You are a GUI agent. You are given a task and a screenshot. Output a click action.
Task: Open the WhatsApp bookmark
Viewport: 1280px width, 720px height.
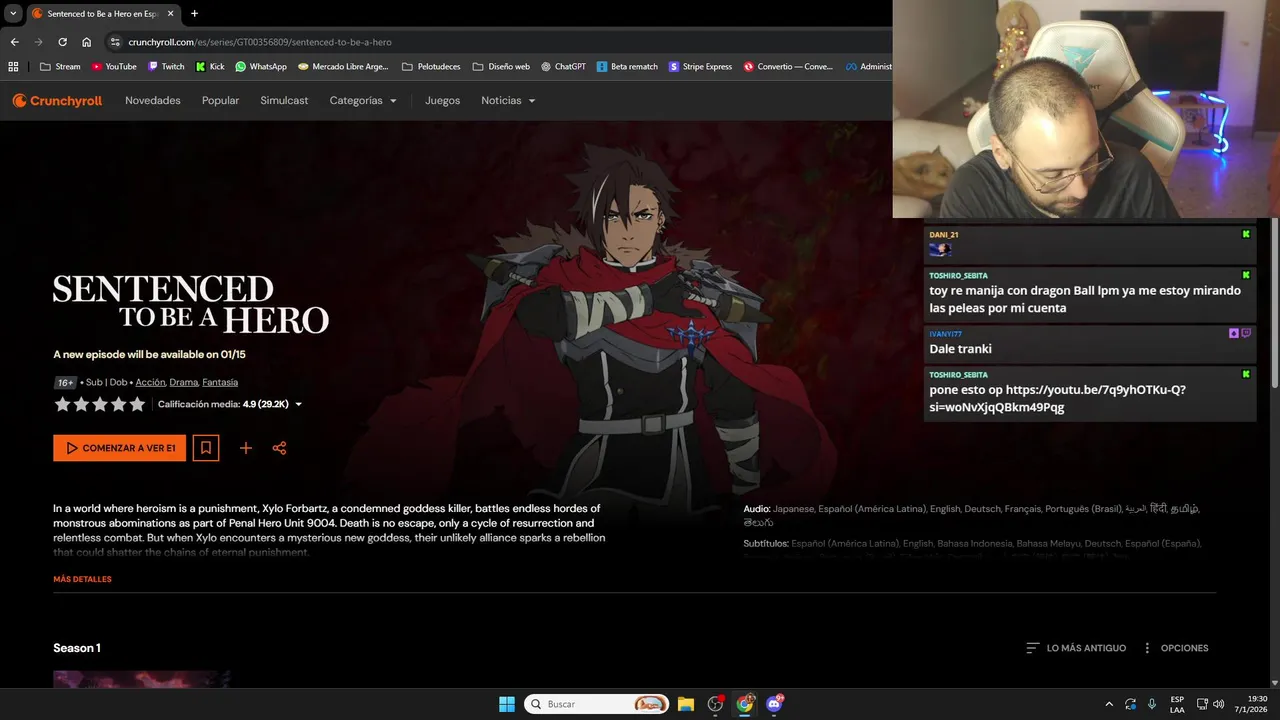(x=261, y=67)
